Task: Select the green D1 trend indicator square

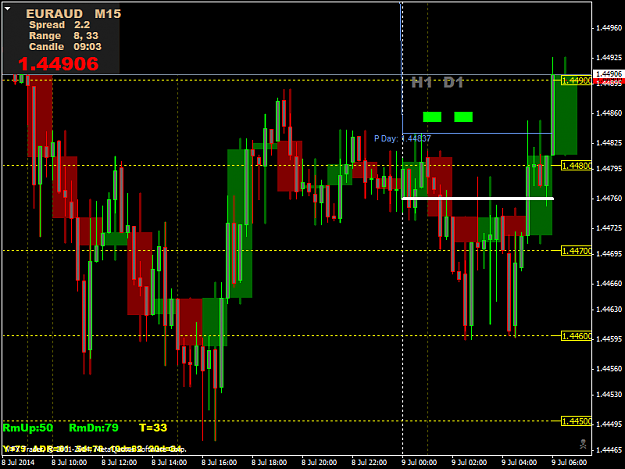Action: (464, 117)
